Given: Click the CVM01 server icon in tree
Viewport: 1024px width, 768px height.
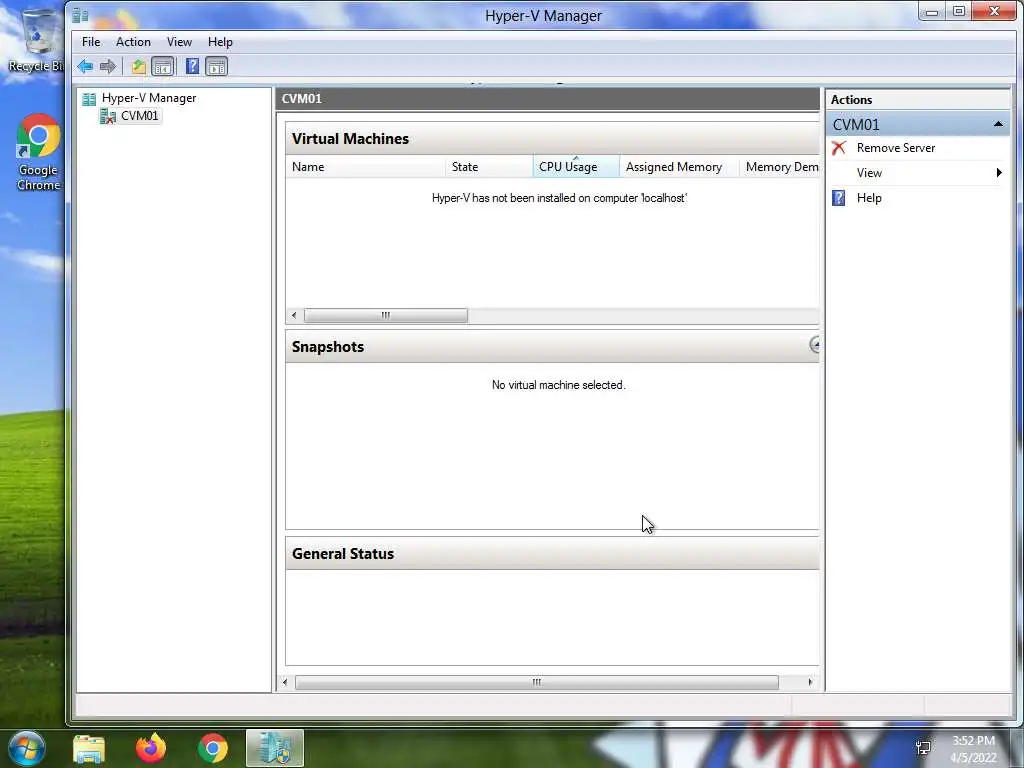Looking at the screenshot, I should coord(107,116).
